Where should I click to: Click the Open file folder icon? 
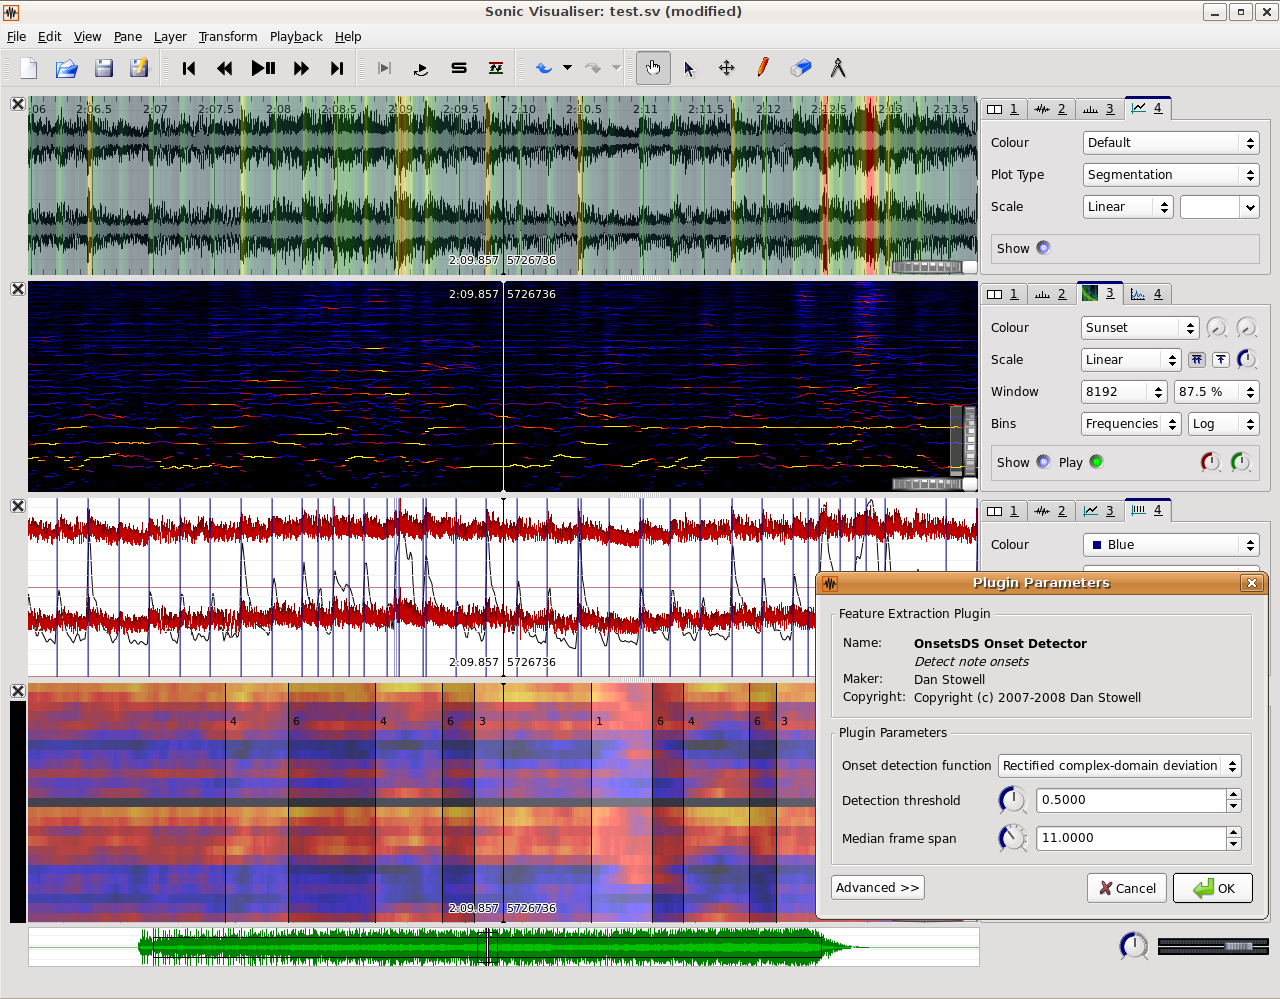pos(66,68)
